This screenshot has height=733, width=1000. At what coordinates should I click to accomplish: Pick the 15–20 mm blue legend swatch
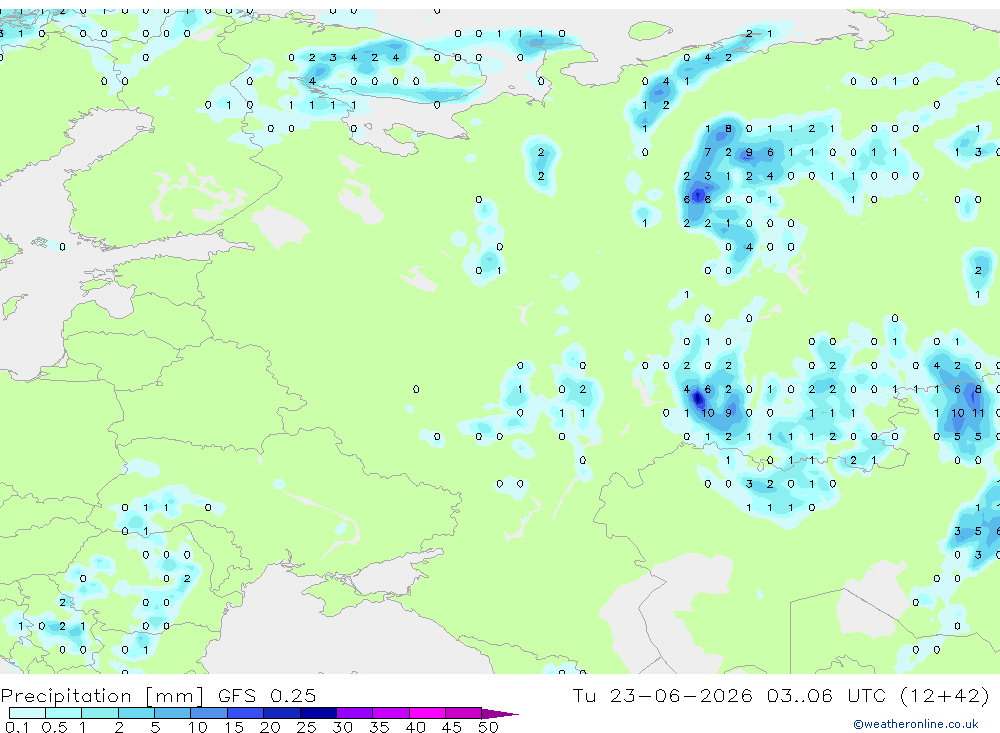point(245,713)
